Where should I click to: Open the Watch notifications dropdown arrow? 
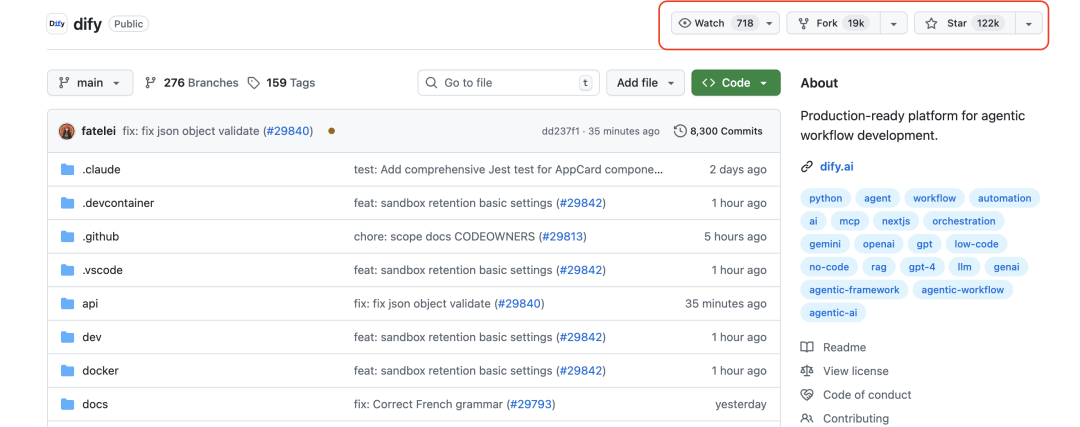[x=769, y=23]
